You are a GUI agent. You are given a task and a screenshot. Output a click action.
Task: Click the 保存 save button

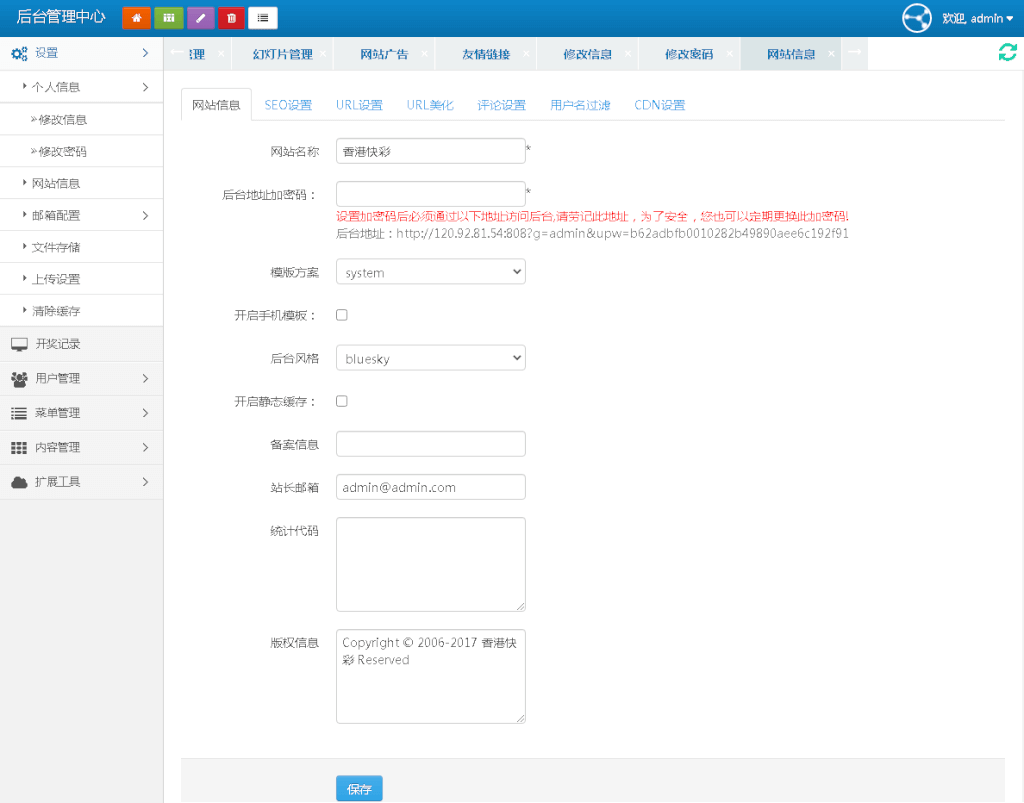[358, 788]
